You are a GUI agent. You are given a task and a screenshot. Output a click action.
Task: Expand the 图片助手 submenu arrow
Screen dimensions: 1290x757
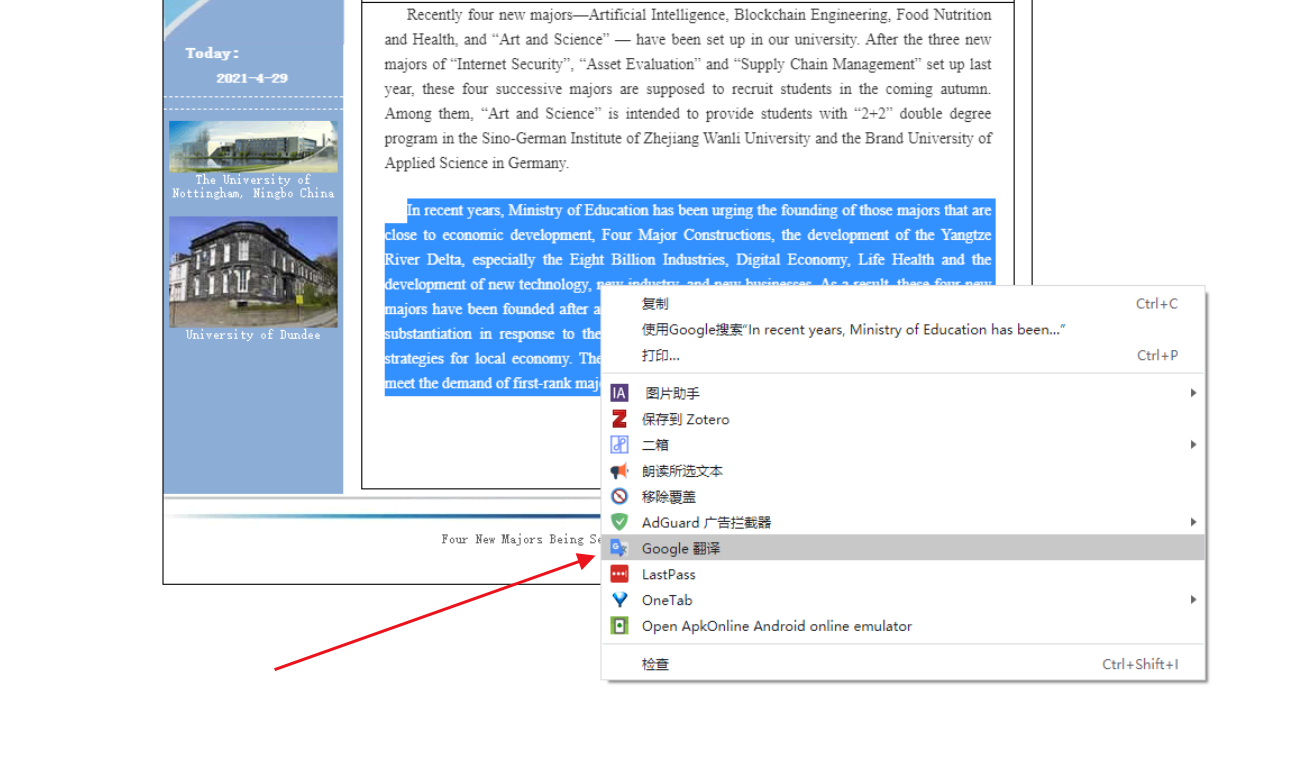click(1193, 393)
